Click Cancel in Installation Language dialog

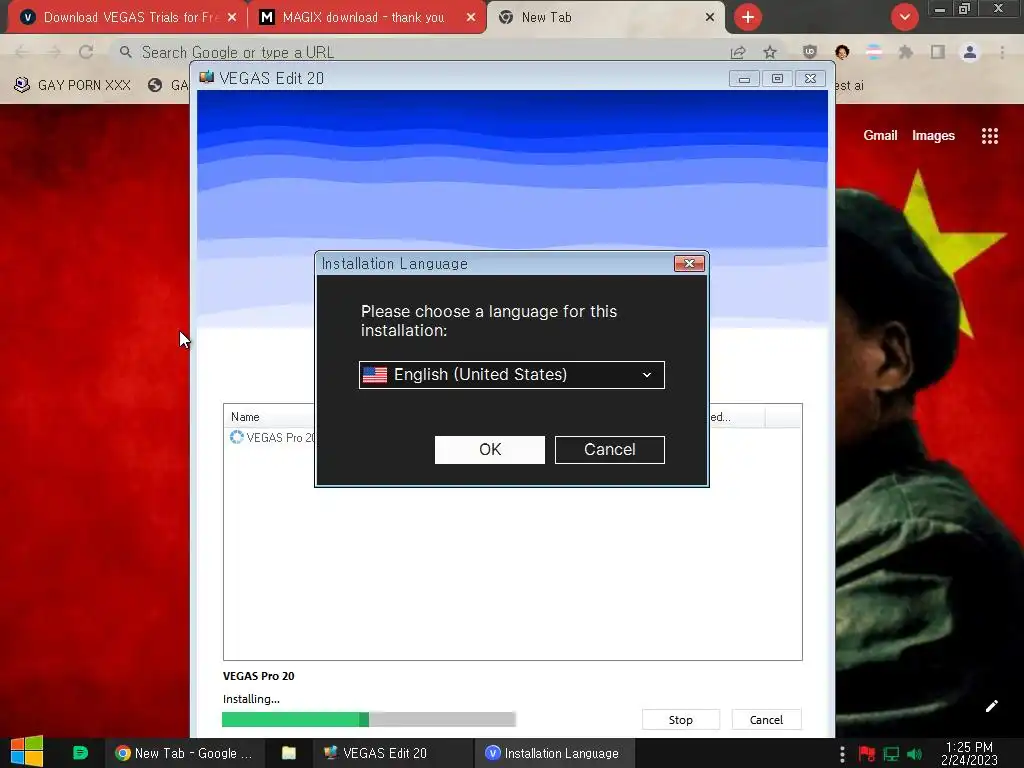coord(609,450)
